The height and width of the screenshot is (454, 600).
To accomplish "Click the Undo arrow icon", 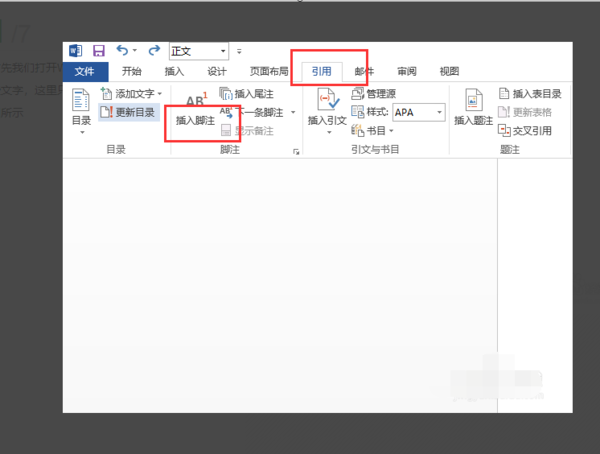I will pyautogui.click(x=122, y=50).
